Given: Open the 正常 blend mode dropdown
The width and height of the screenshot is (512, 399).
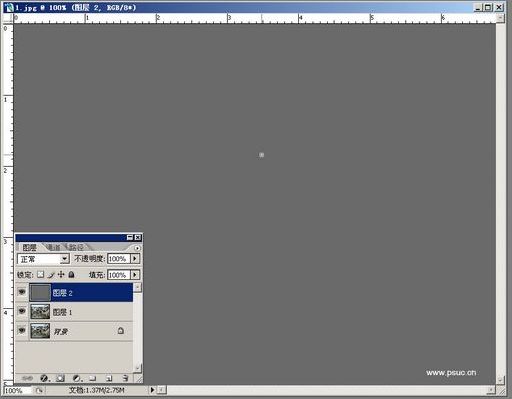Looking at the screenshot, I should pos(43,259).
